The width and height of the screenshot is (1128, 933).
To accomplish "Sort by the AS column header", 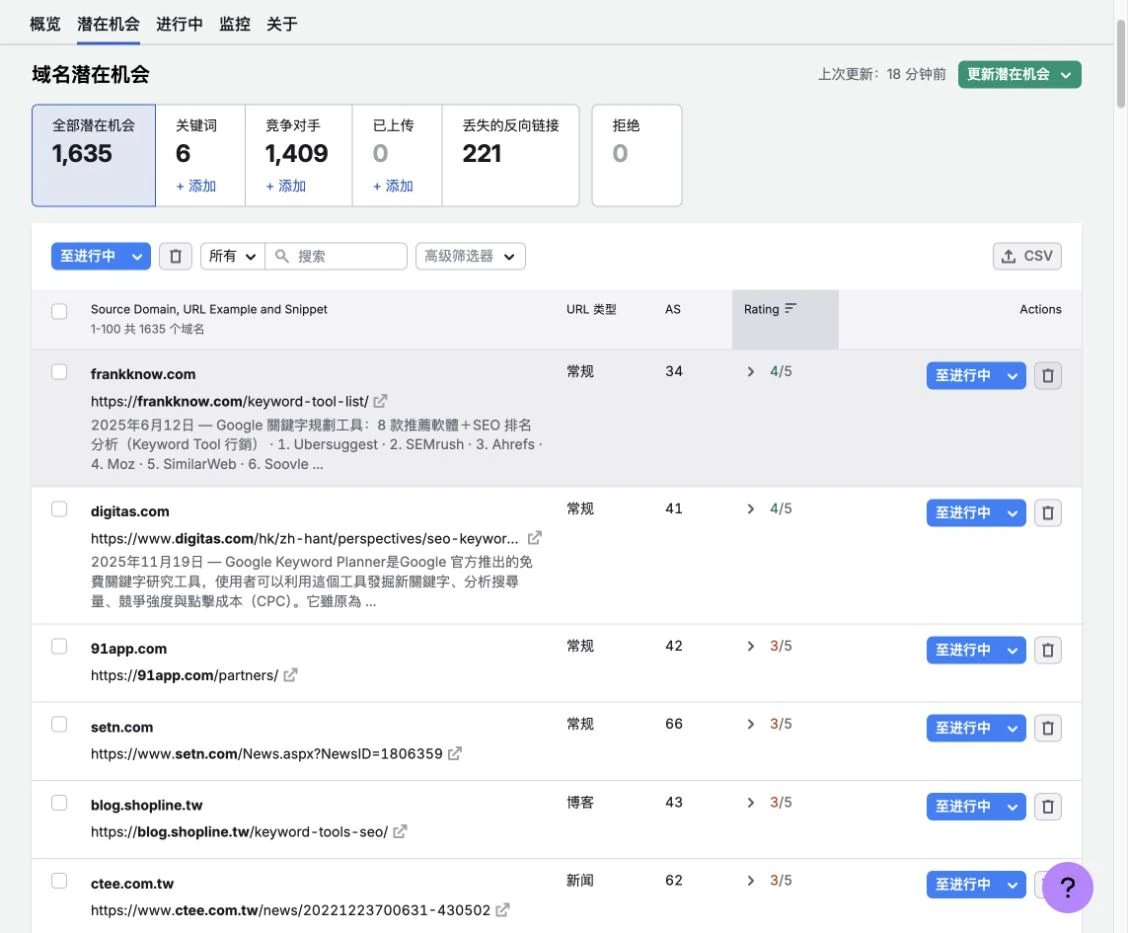I will click(x=673, y=309).
